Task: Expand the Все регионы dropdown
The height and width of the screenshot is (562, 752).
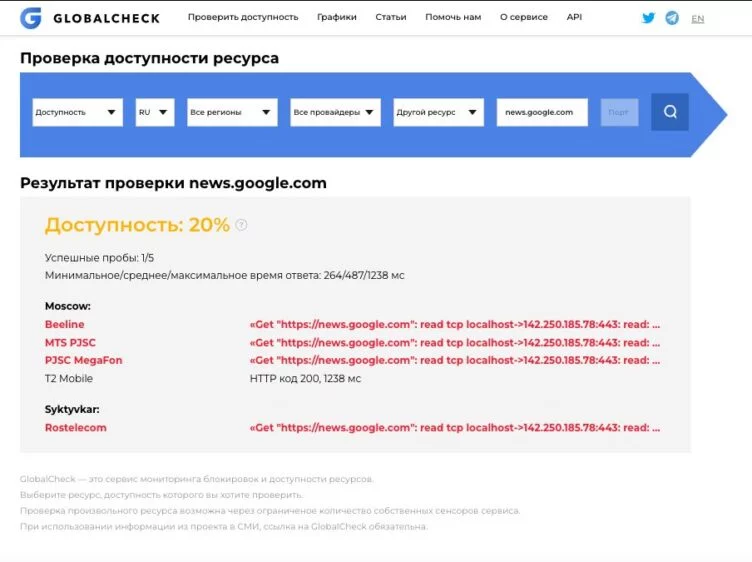Action: [x=232, y=112]
